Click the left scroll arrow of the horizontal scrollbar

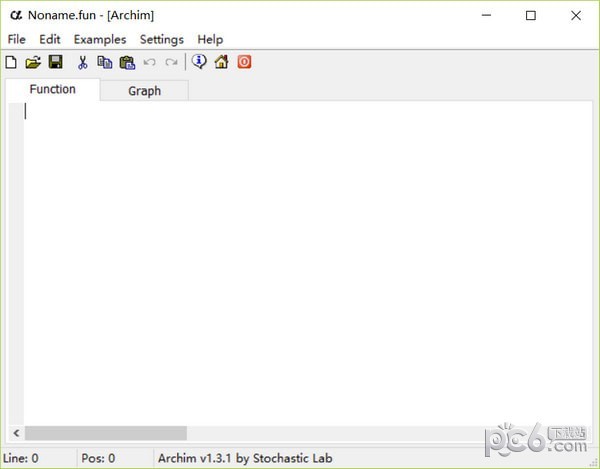16,433
